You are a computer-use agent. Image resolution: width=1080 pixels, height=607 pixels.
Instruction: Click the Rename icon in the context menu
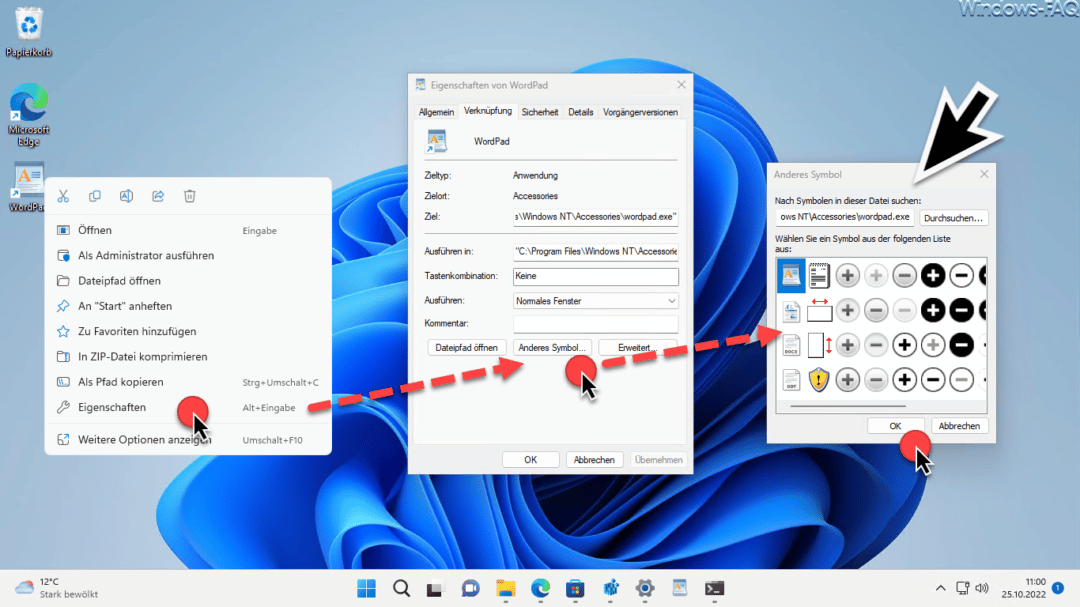click(127, 196)
